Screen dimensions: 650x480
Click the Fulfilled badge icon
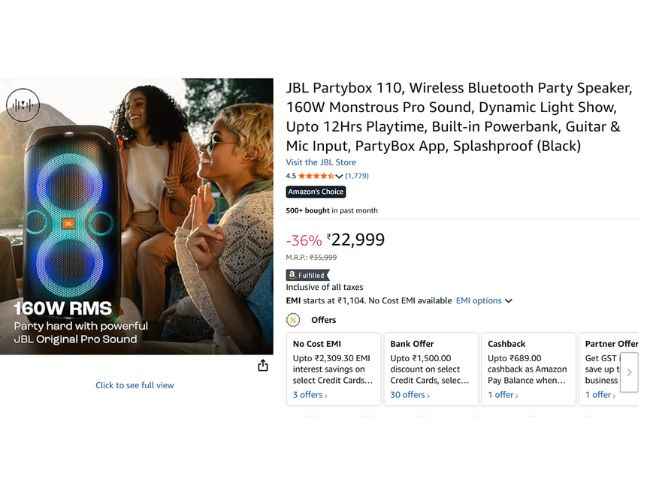point(308,275)
